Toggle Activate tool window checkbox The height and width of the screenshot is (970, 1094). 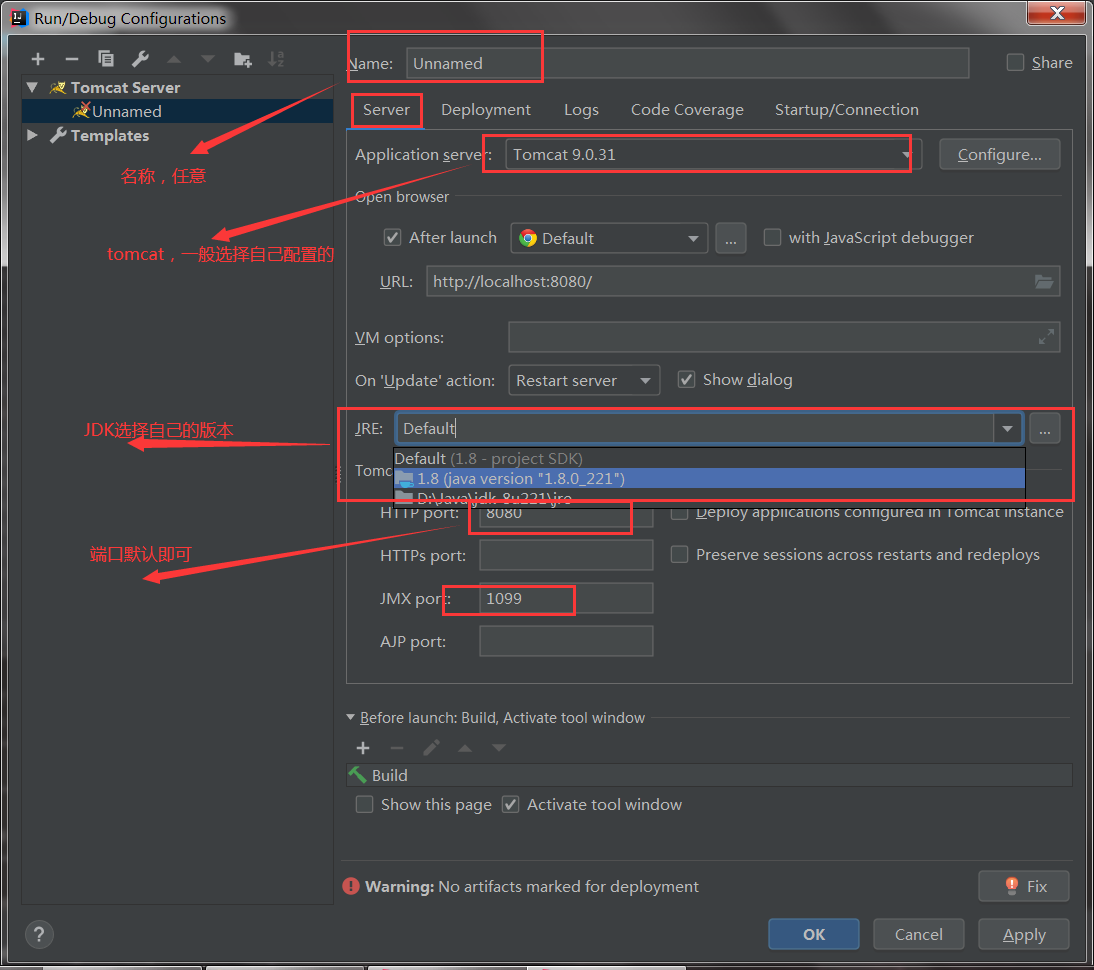click(x=511, y=805)
